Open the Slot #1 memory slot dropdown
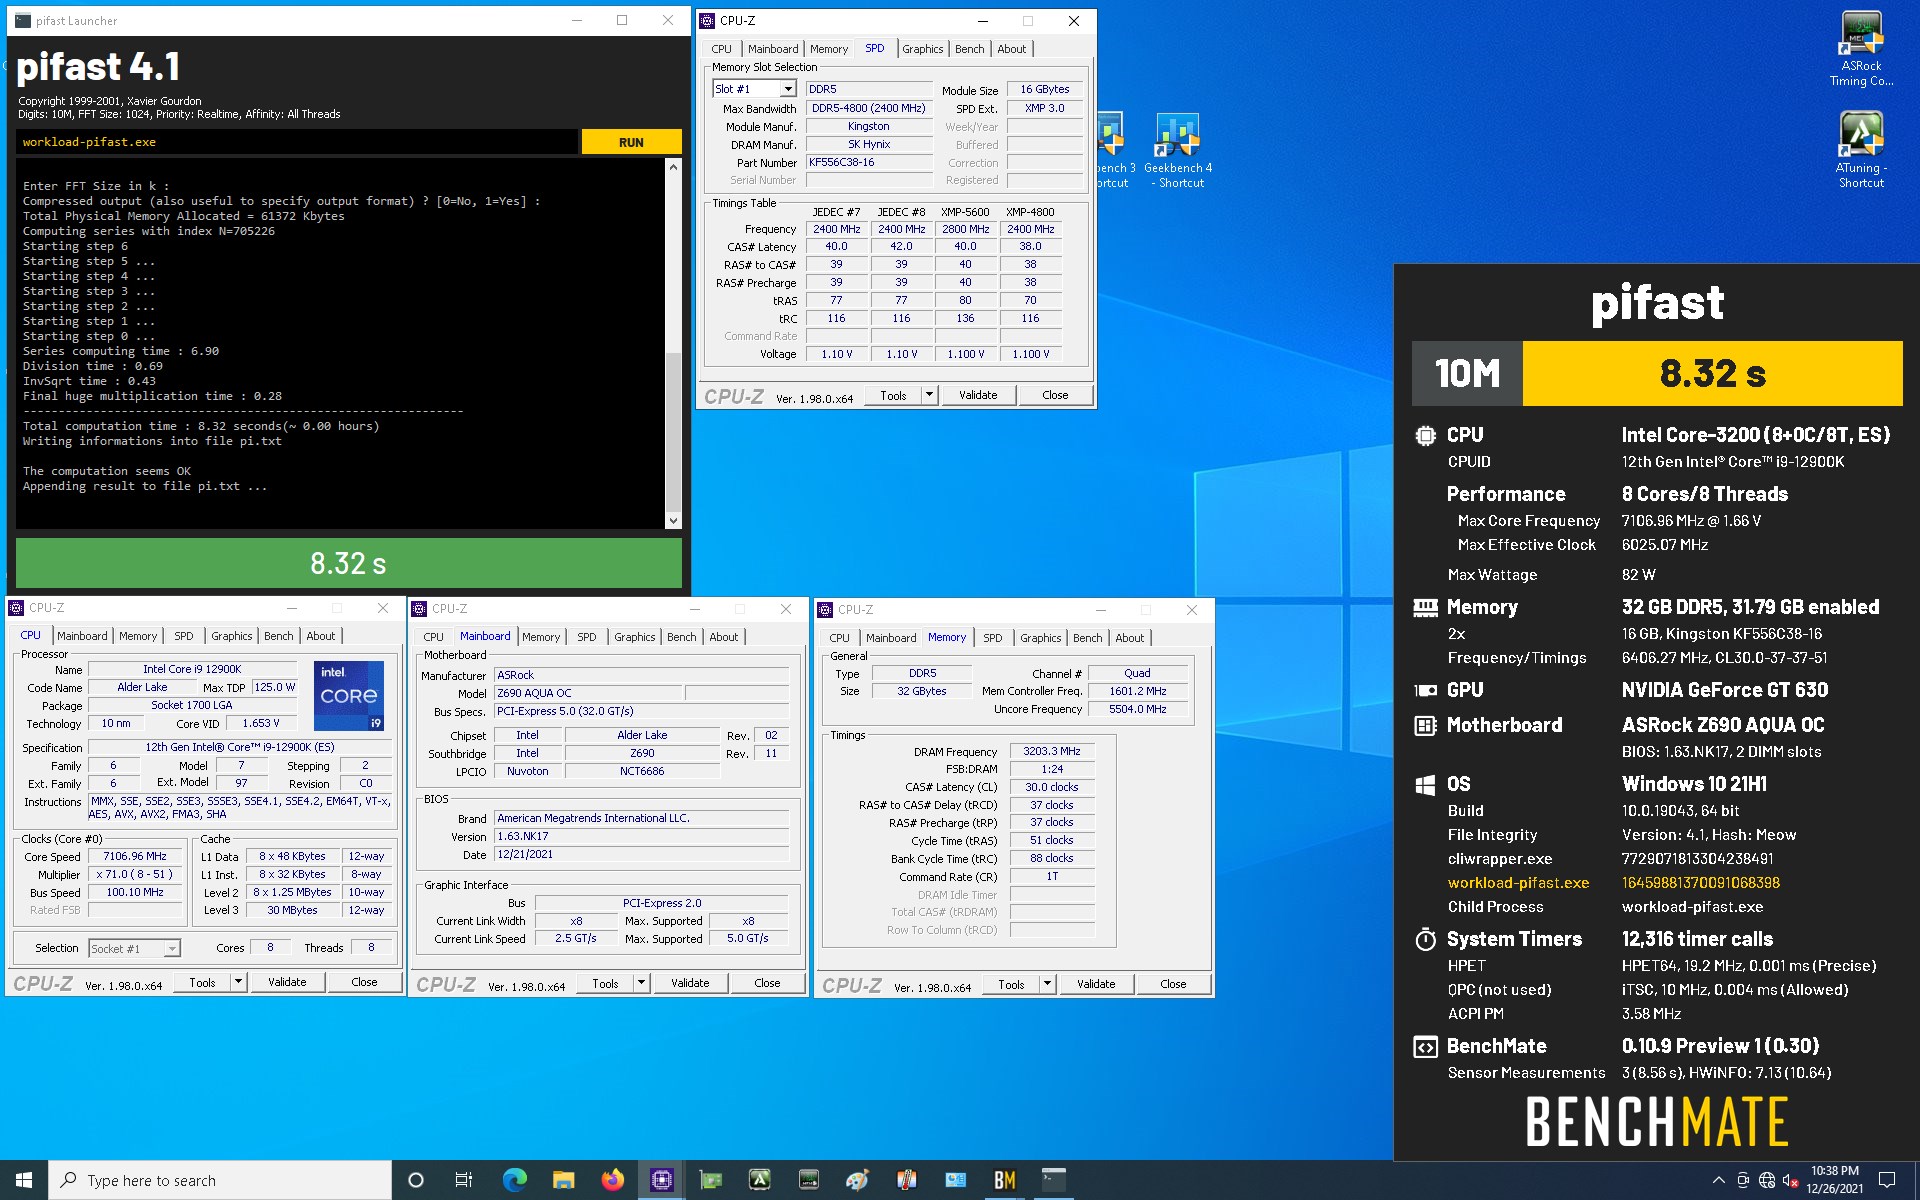This screenshot has width=1920, height=1200. (788, 89)
